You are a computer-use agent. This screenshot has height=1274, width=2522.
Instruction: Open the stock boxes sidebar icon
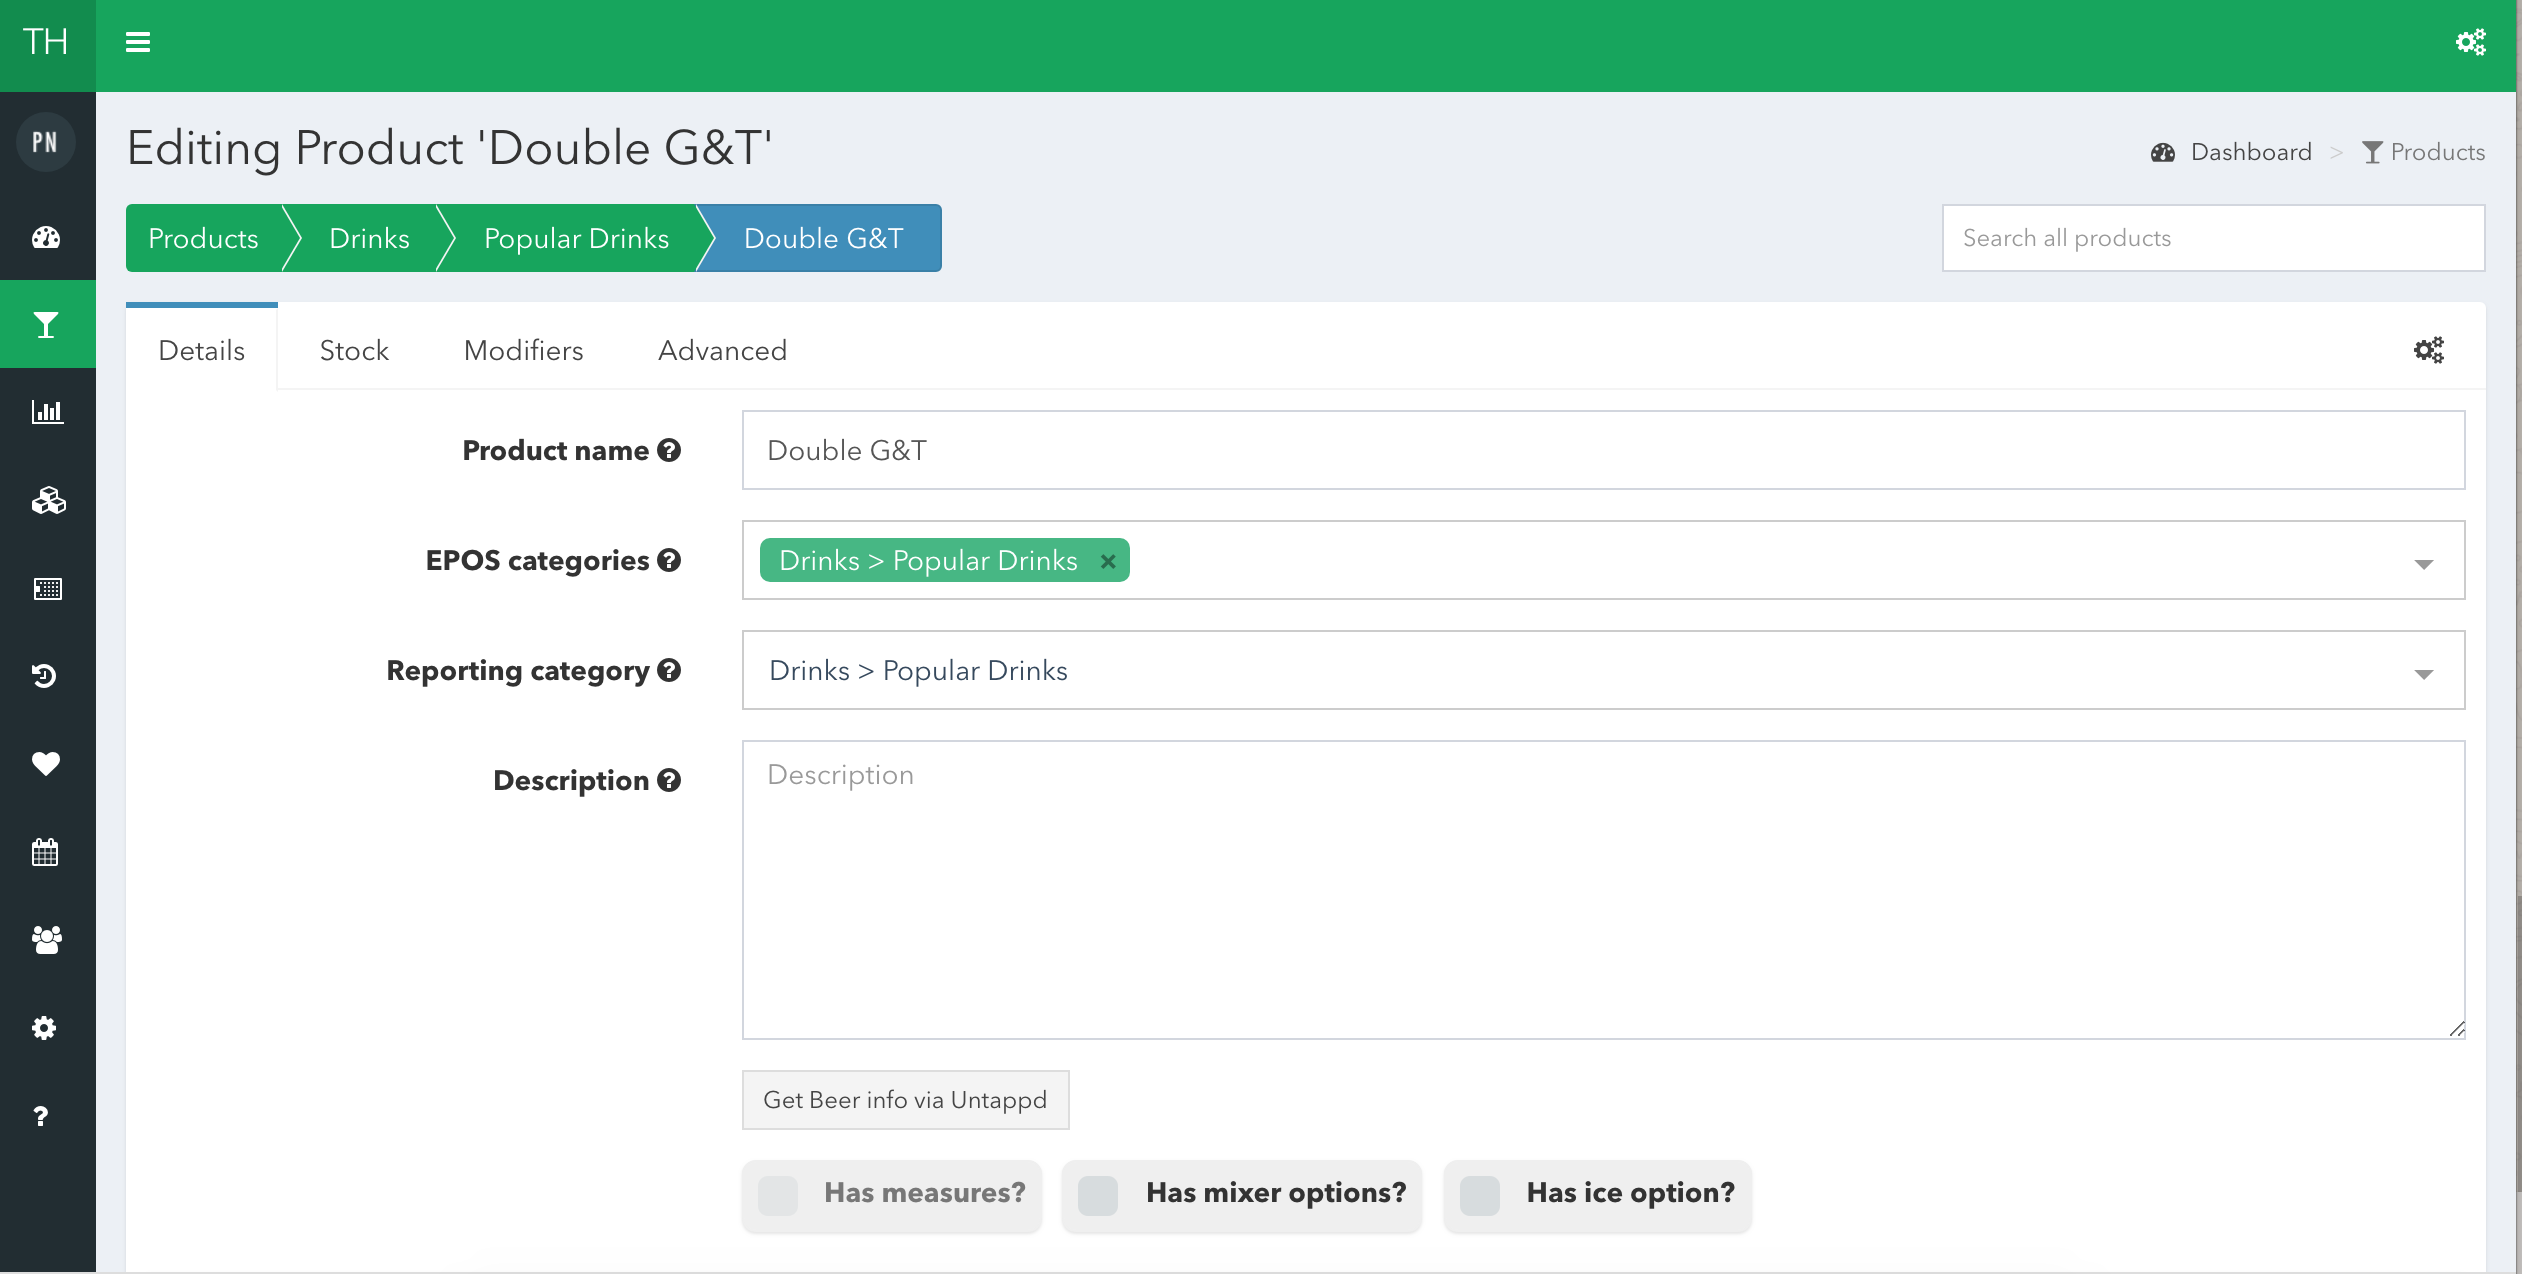click(x=46, y=500)
